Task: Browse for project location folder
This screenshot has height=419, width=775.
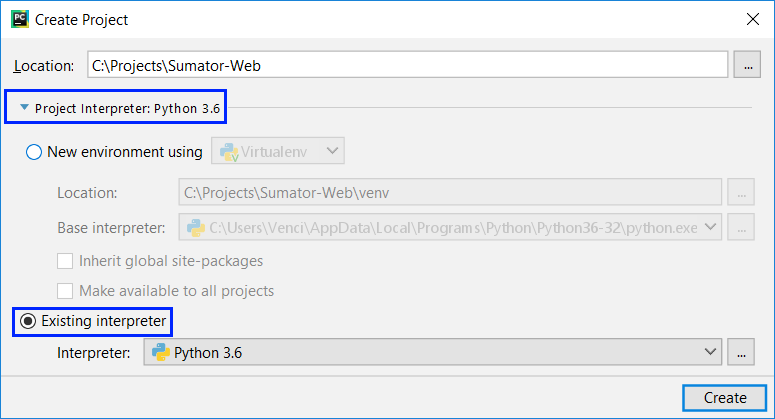Action: (x=747, y=65)
